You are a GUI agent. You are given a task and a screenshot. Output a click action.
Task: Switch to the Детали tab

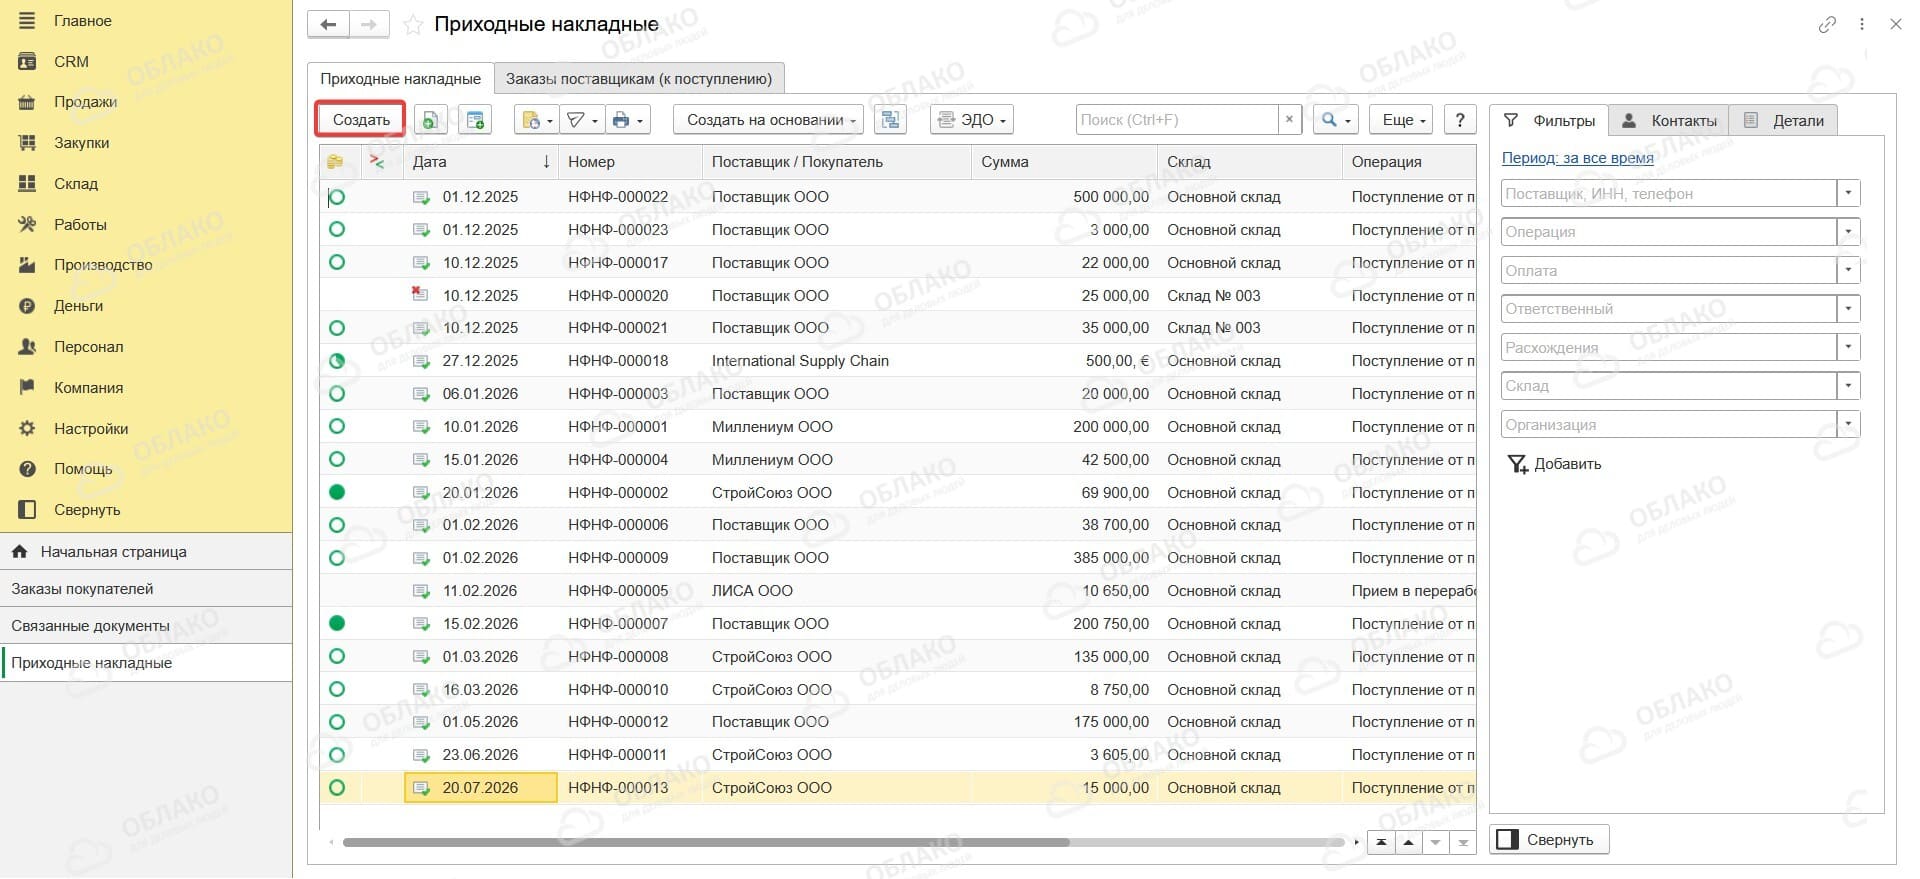coord(1784,121)
